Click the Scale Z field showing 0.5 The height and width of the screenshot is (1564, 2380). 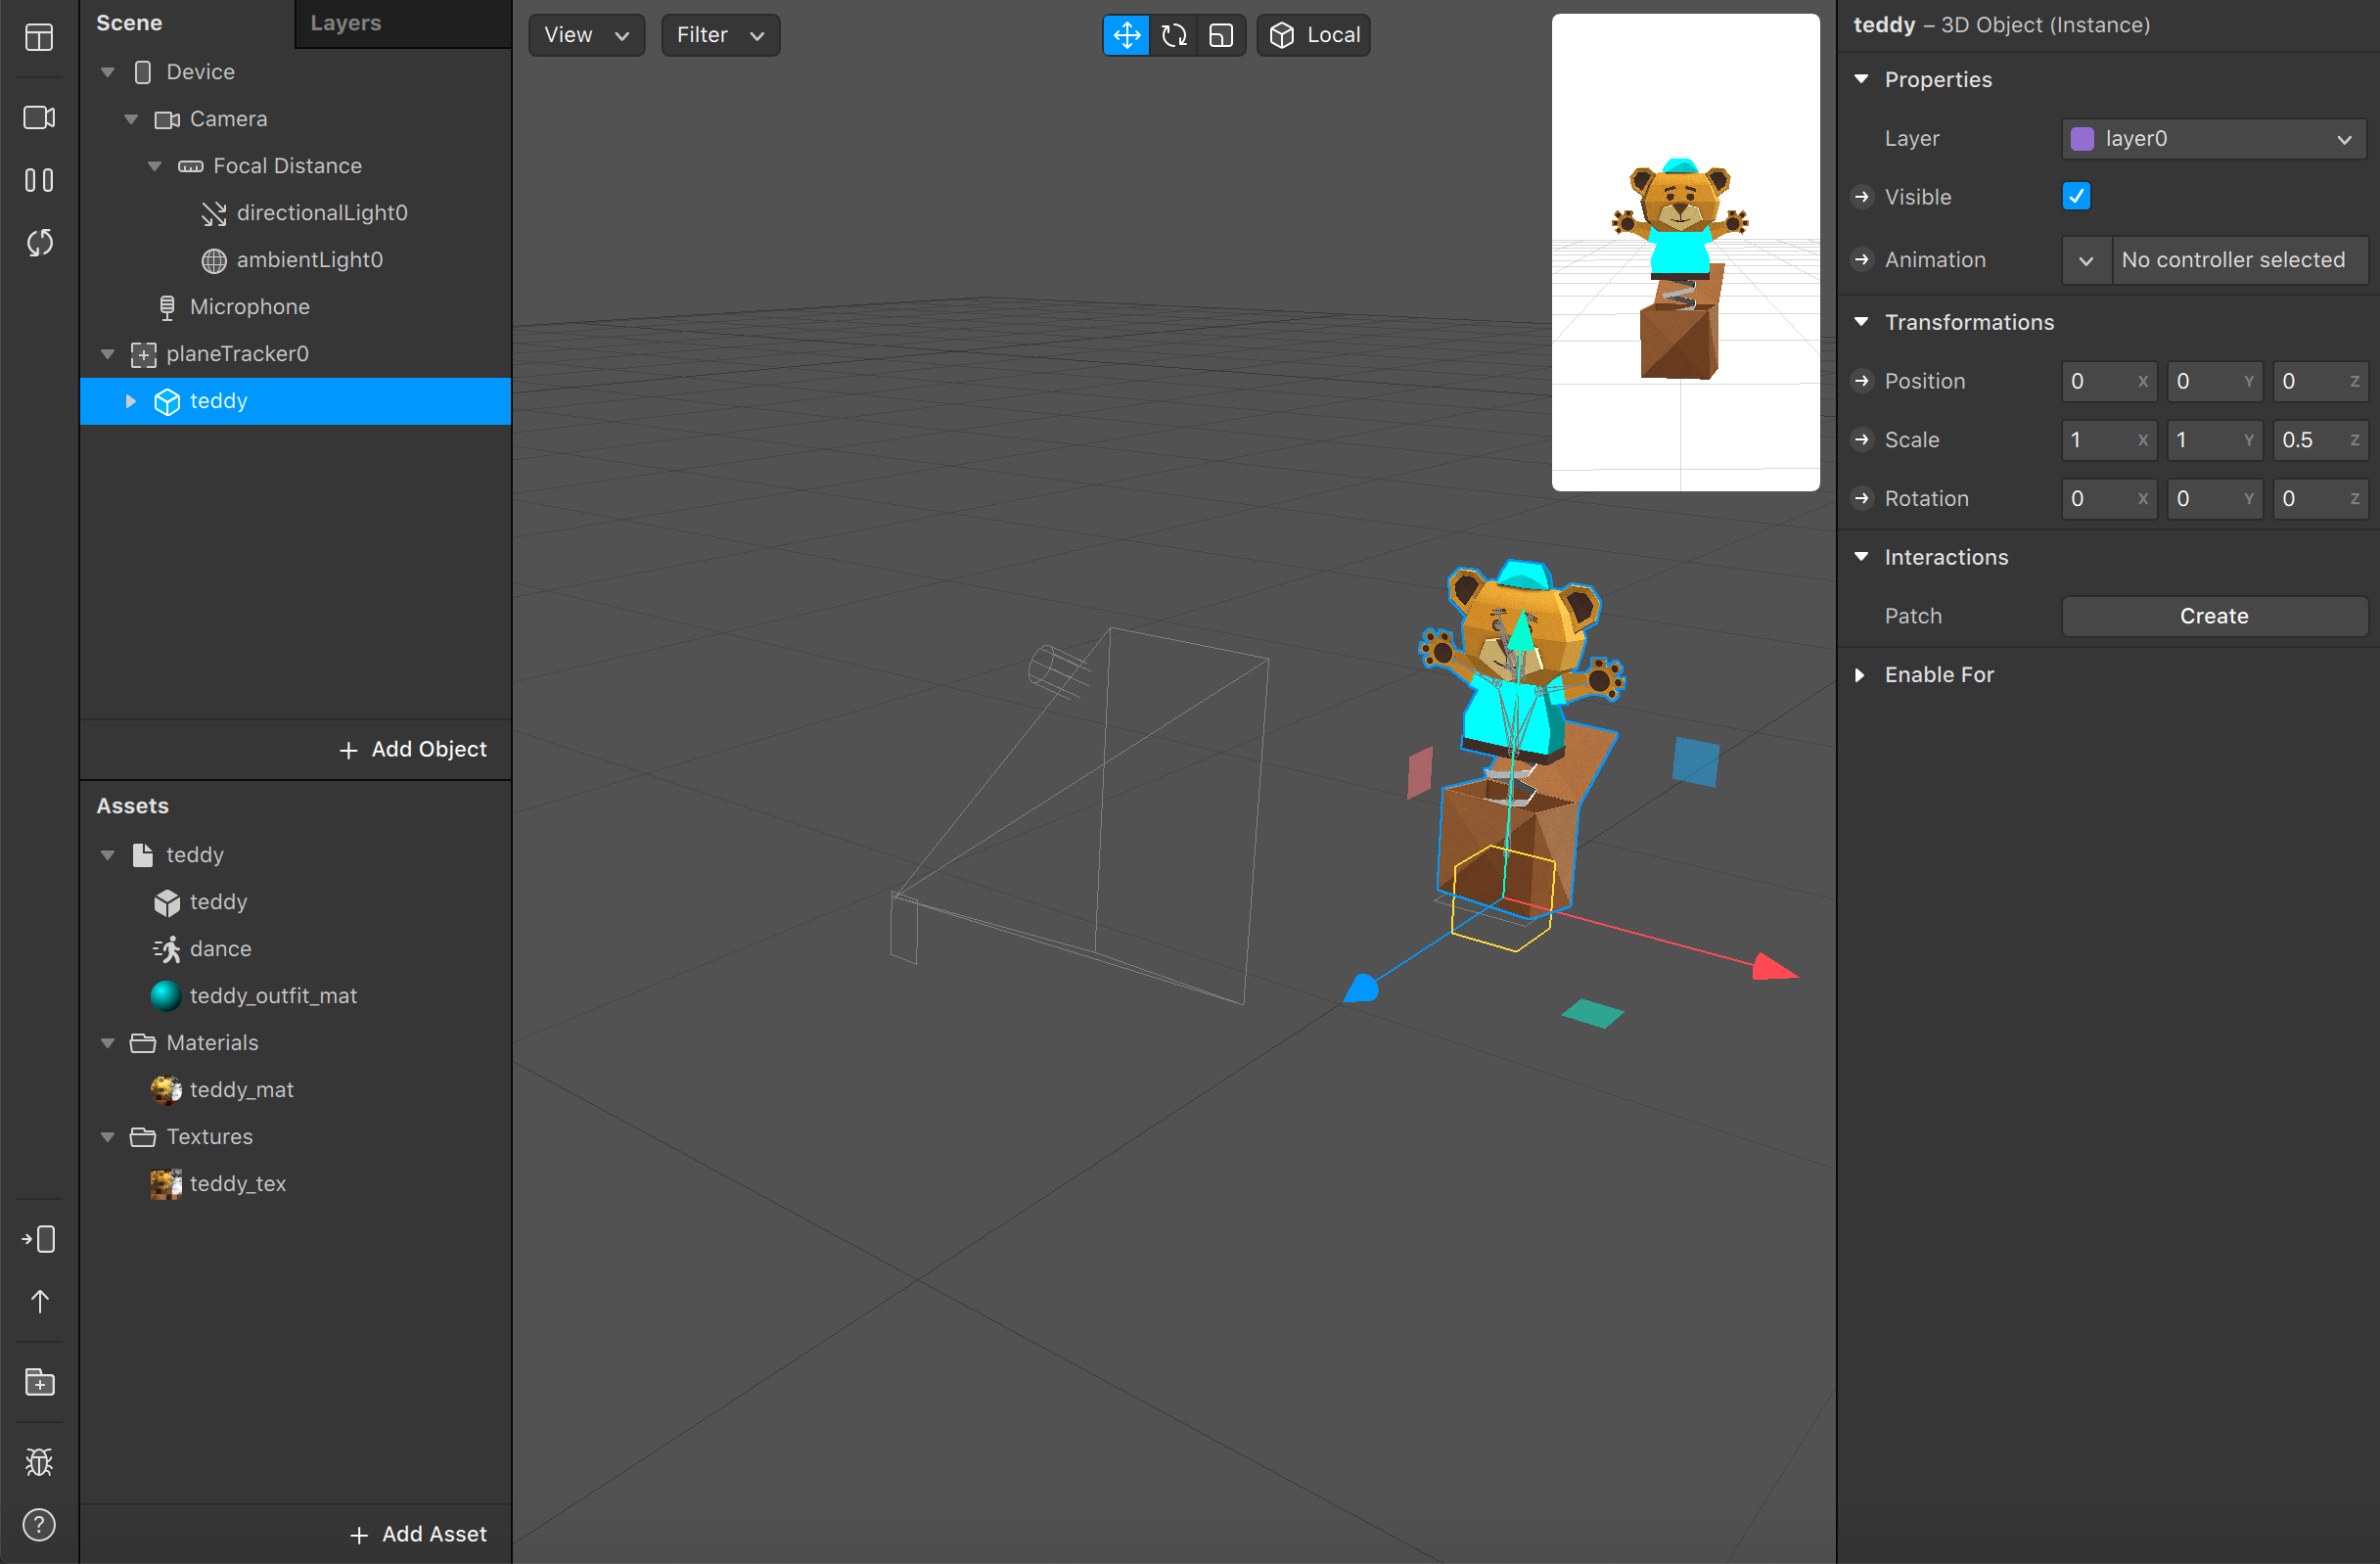click(x=2320, y=440)
